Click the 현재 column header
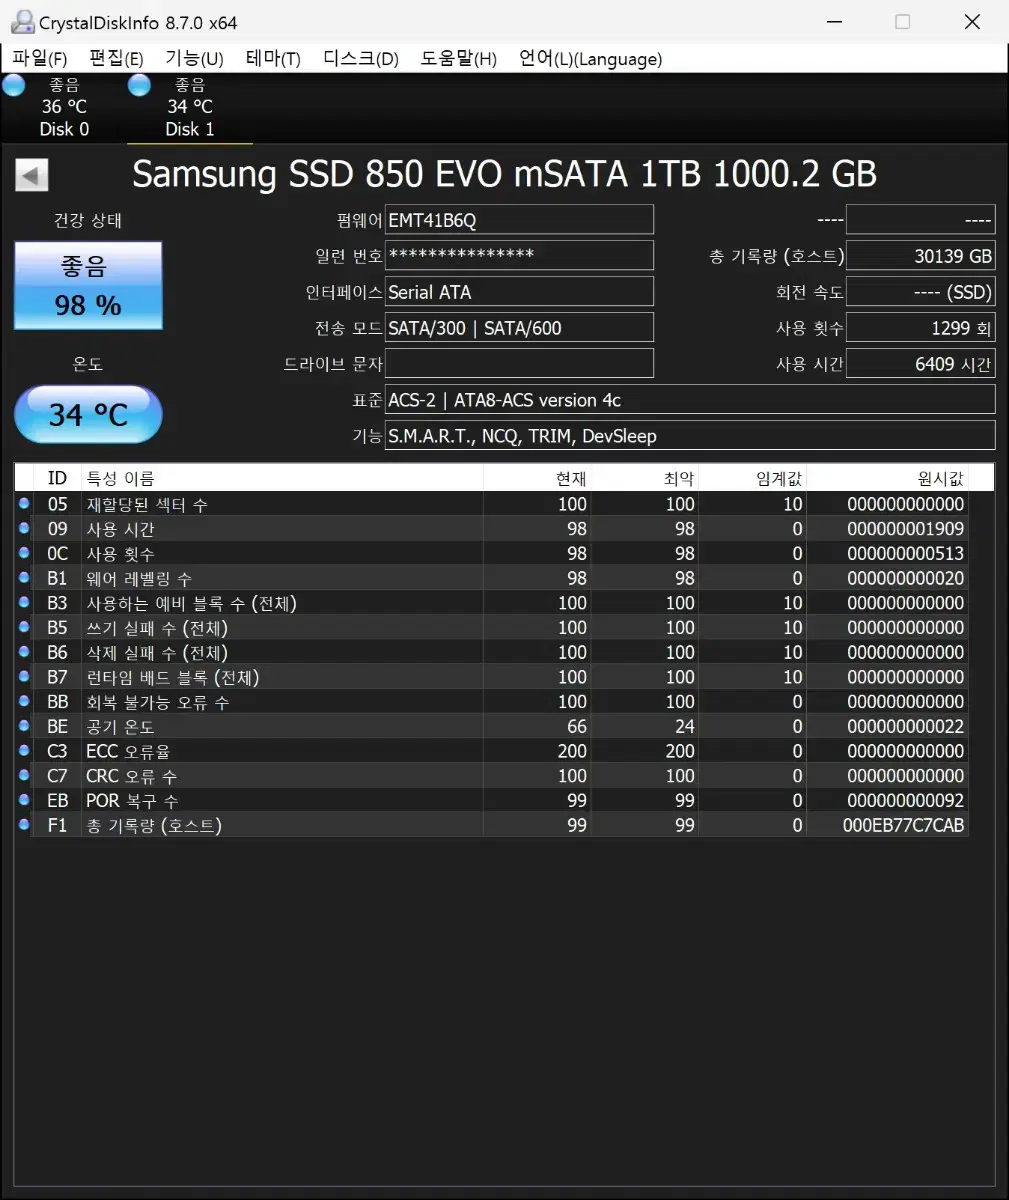Screen dimensions: 1009x1200 coord(537,478)
